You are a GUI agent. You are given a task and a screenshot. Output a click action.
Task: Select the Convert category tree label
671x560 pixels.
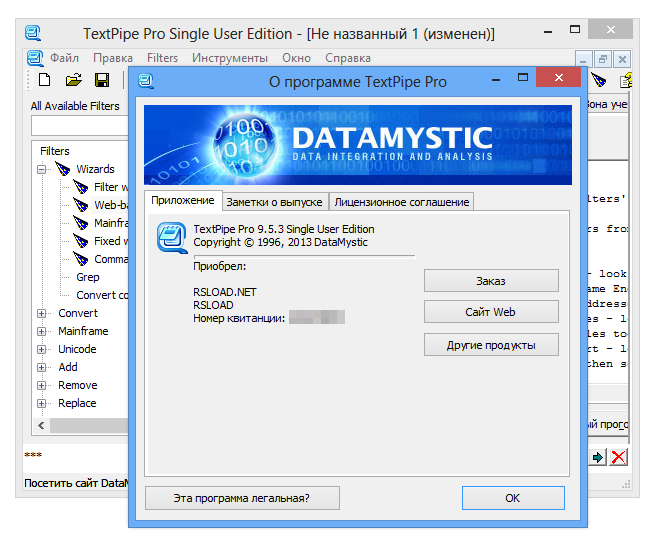[78, 313]
